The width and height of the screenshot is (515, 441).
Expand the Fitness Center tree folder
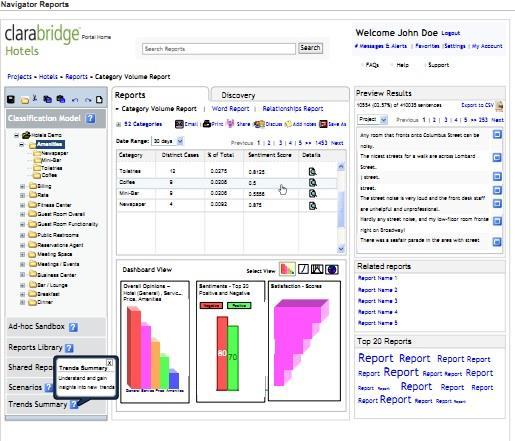(x=22, y=205)
